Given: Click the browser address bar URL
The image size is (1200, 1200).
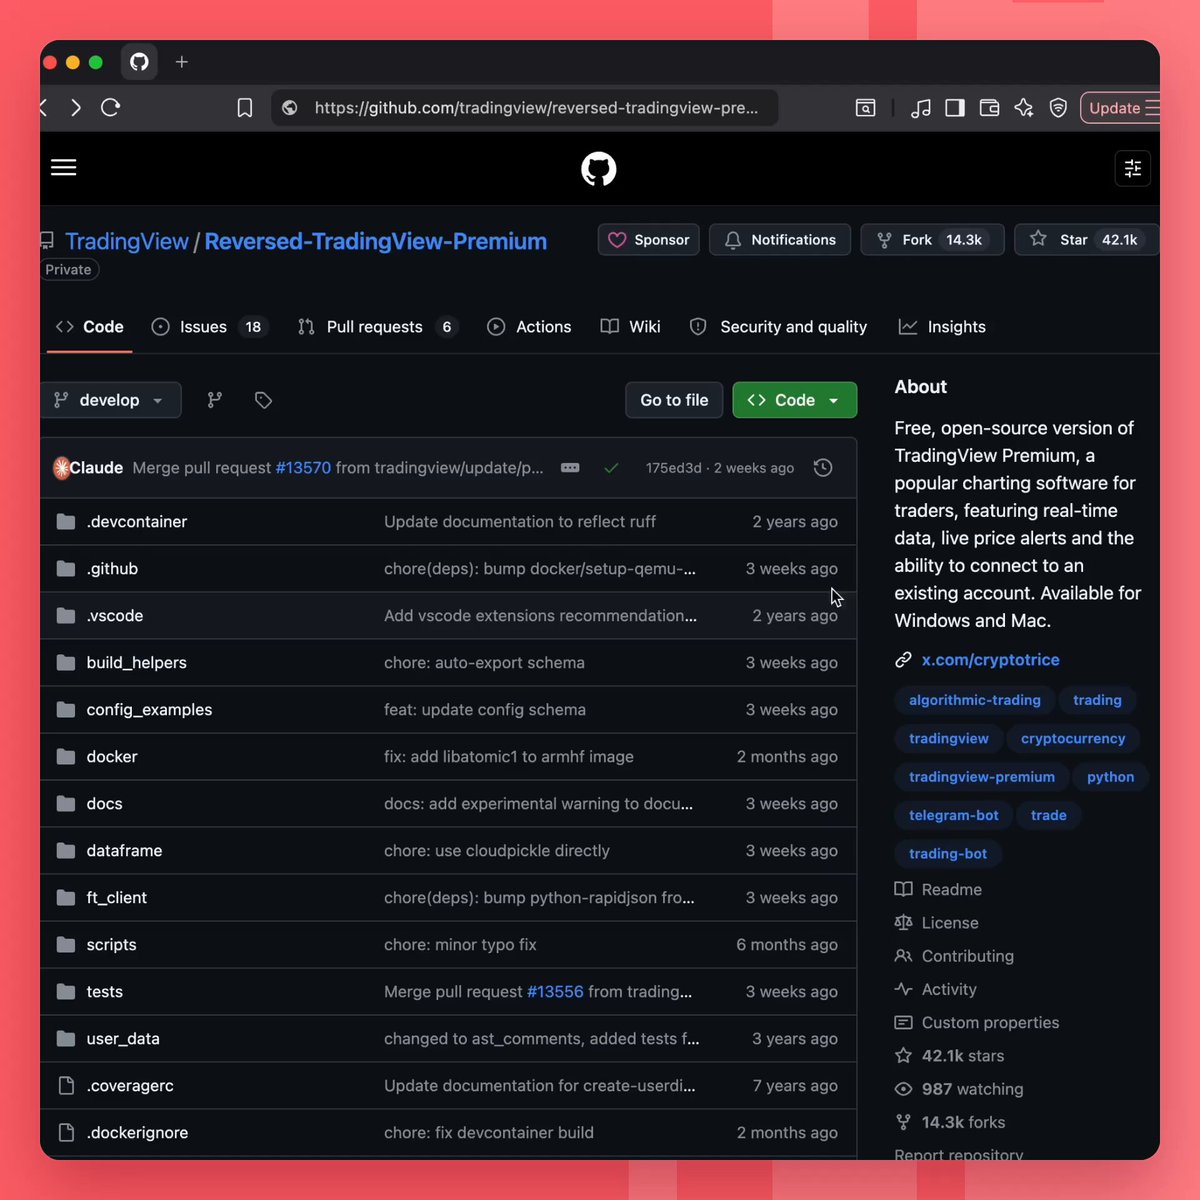Looking at the screenshot, I should click(536, 108).
